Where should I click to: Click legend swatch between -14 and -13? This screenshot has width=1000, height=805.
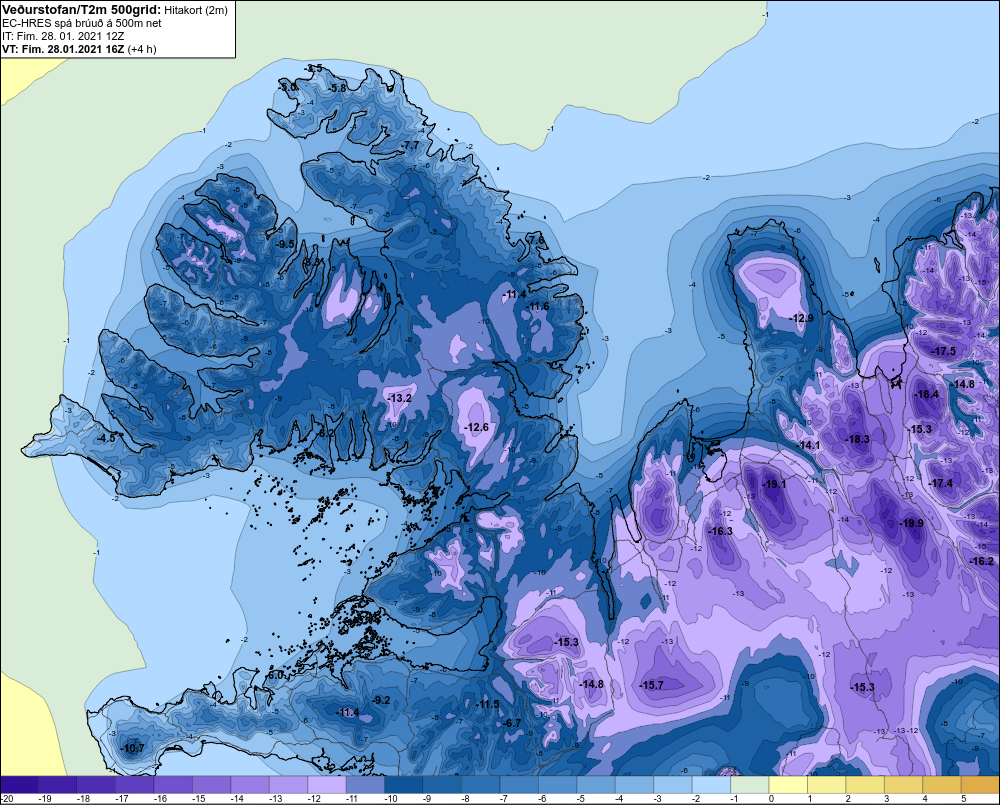pos(250,785)
